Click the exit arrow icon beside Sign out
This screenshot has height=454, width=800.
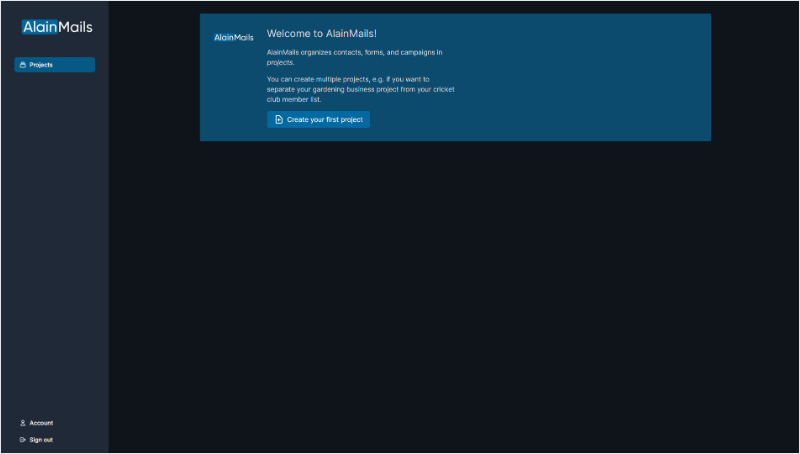tap(22, 439)
